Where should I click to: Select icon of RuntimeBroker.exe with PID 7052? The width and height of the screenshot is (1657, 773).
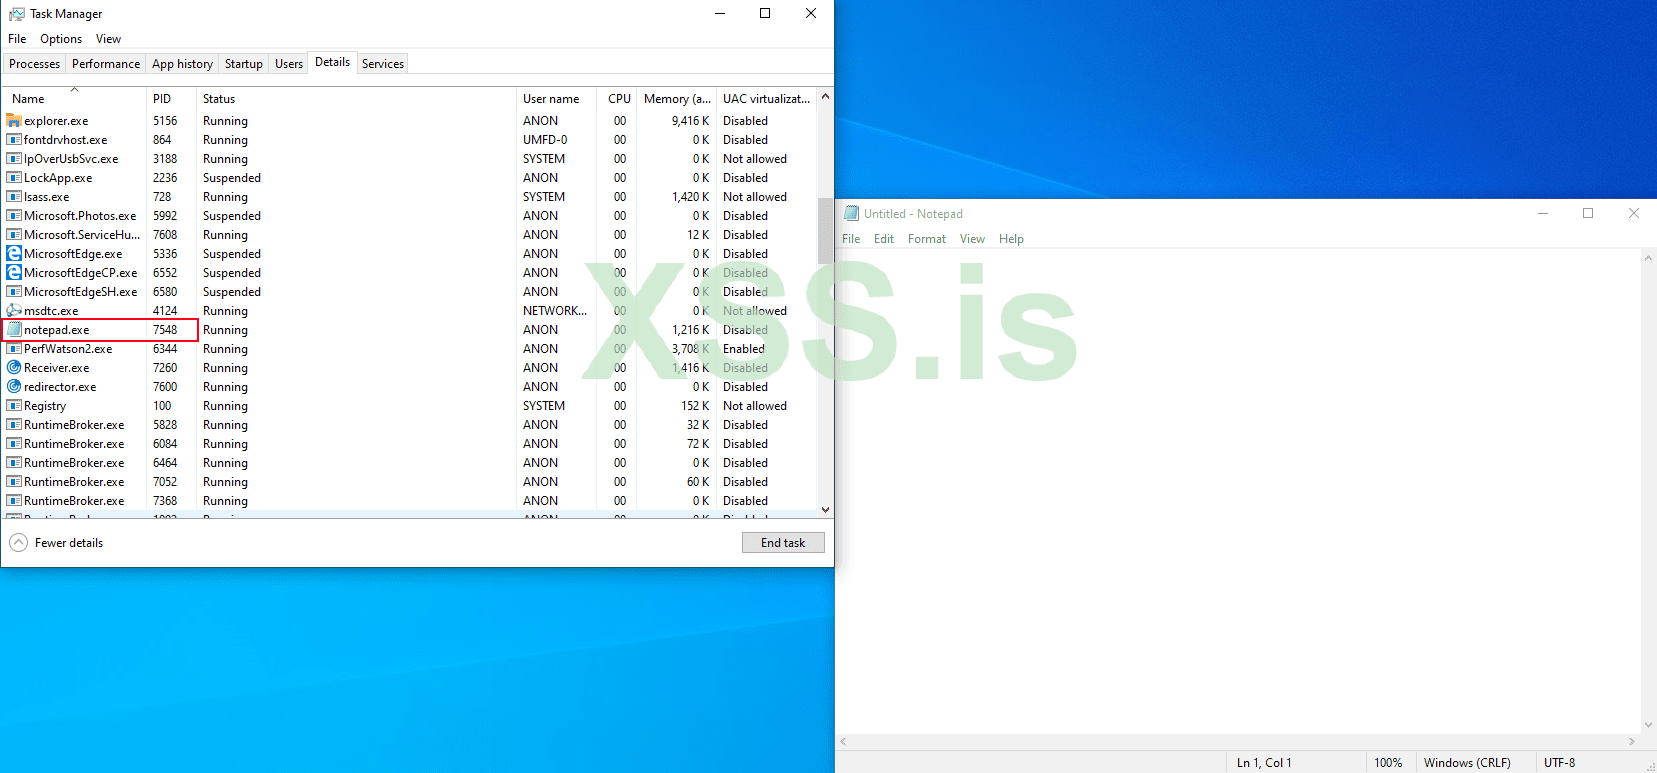tap(14, 482)
